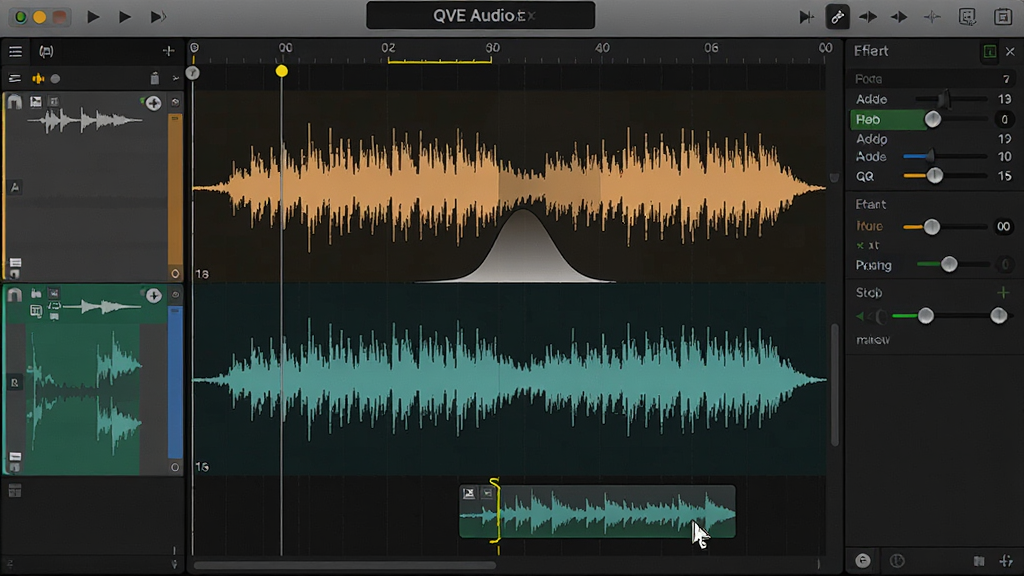Delete track using trash icon
This screenshot has width=1024, height=576.
(155, 78)
